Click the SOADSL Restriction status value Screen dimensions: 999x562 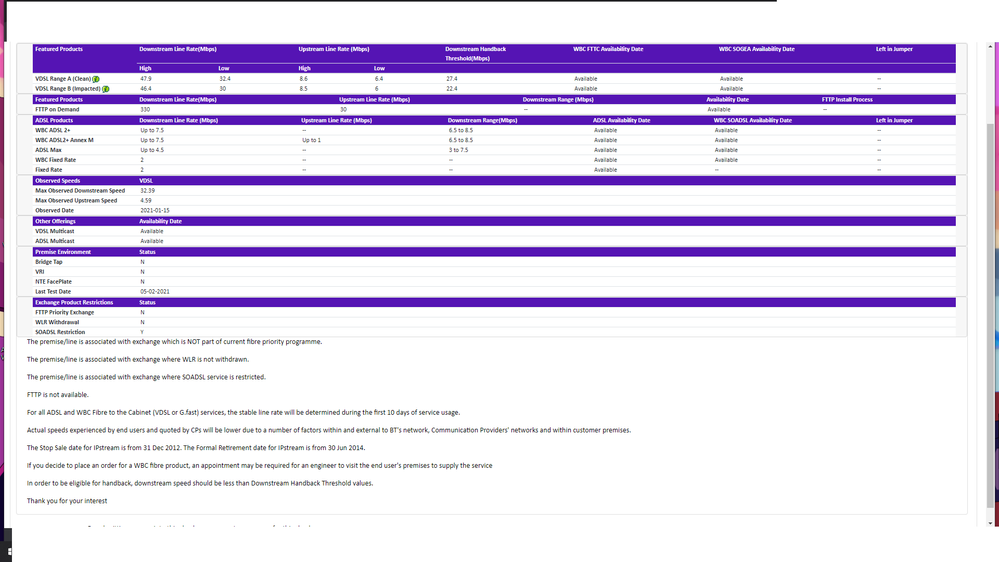(142, 332)
